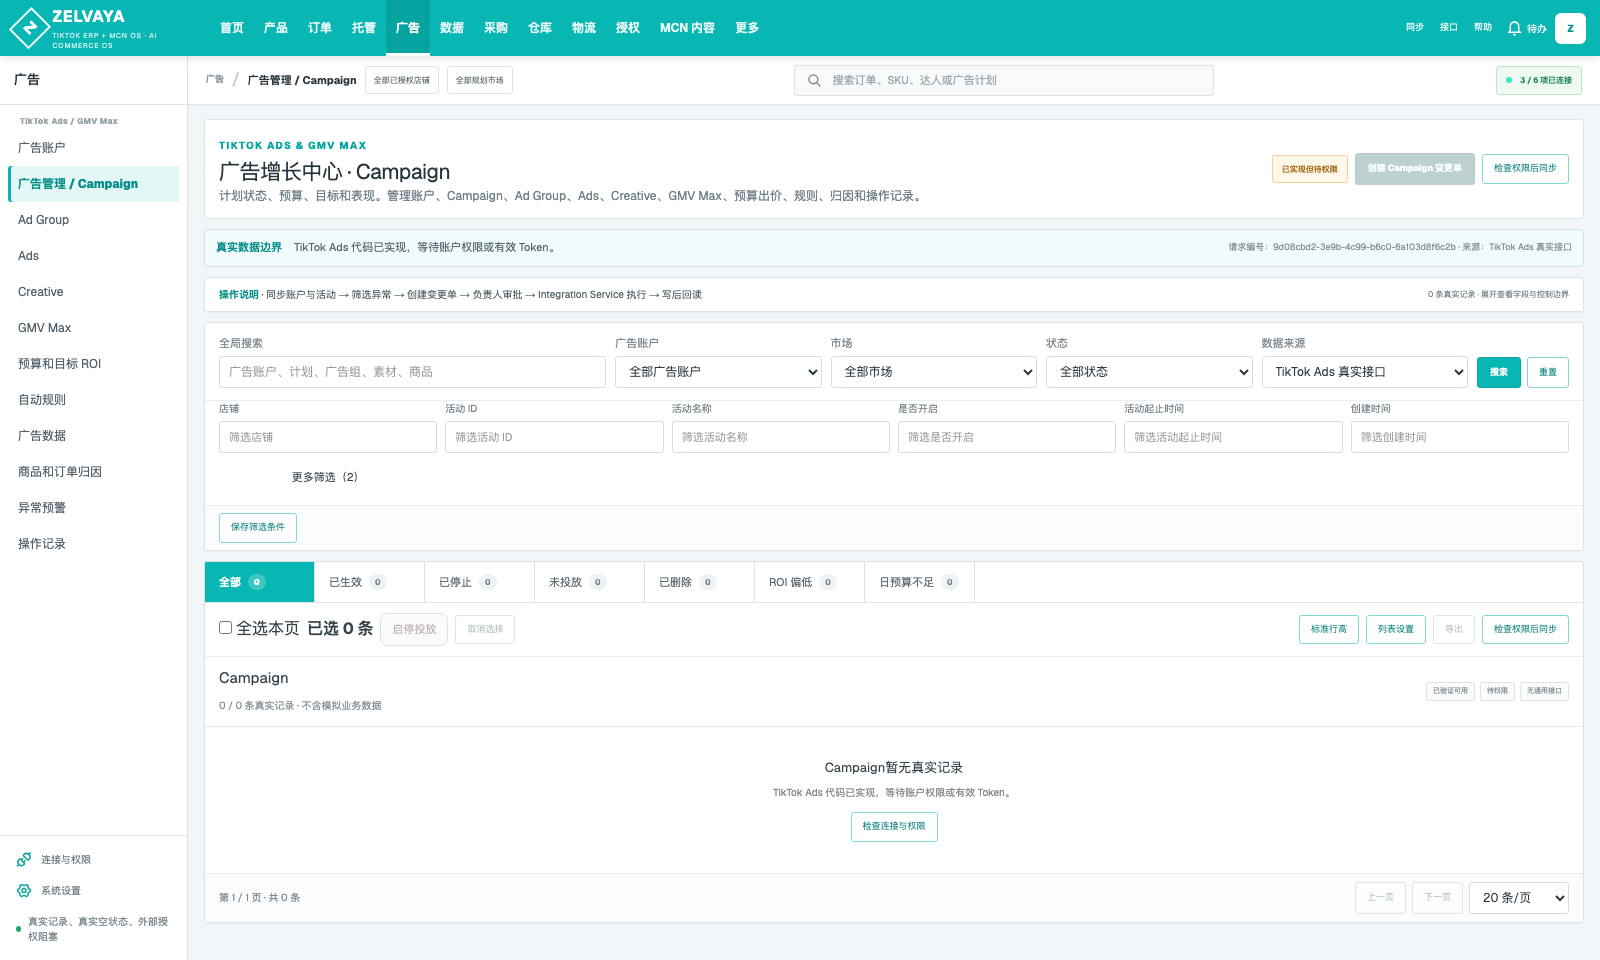Viewport: 1600px width, 960px height.
Task: Expand 更多筛选 (2) filters
Action: (325, 477)
